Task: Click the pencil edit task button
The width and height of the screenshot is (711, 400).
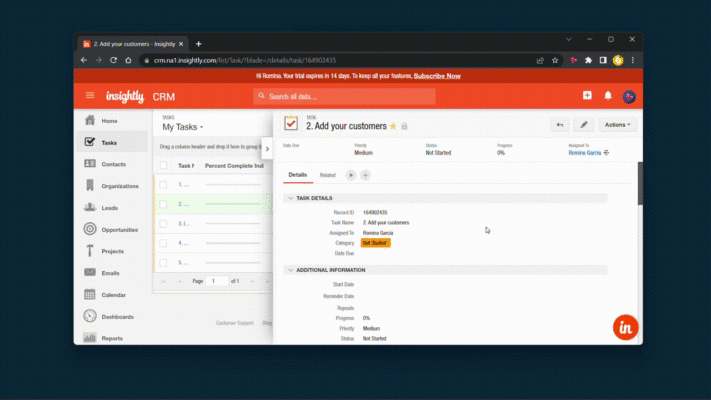Action: tap(584, 125)
